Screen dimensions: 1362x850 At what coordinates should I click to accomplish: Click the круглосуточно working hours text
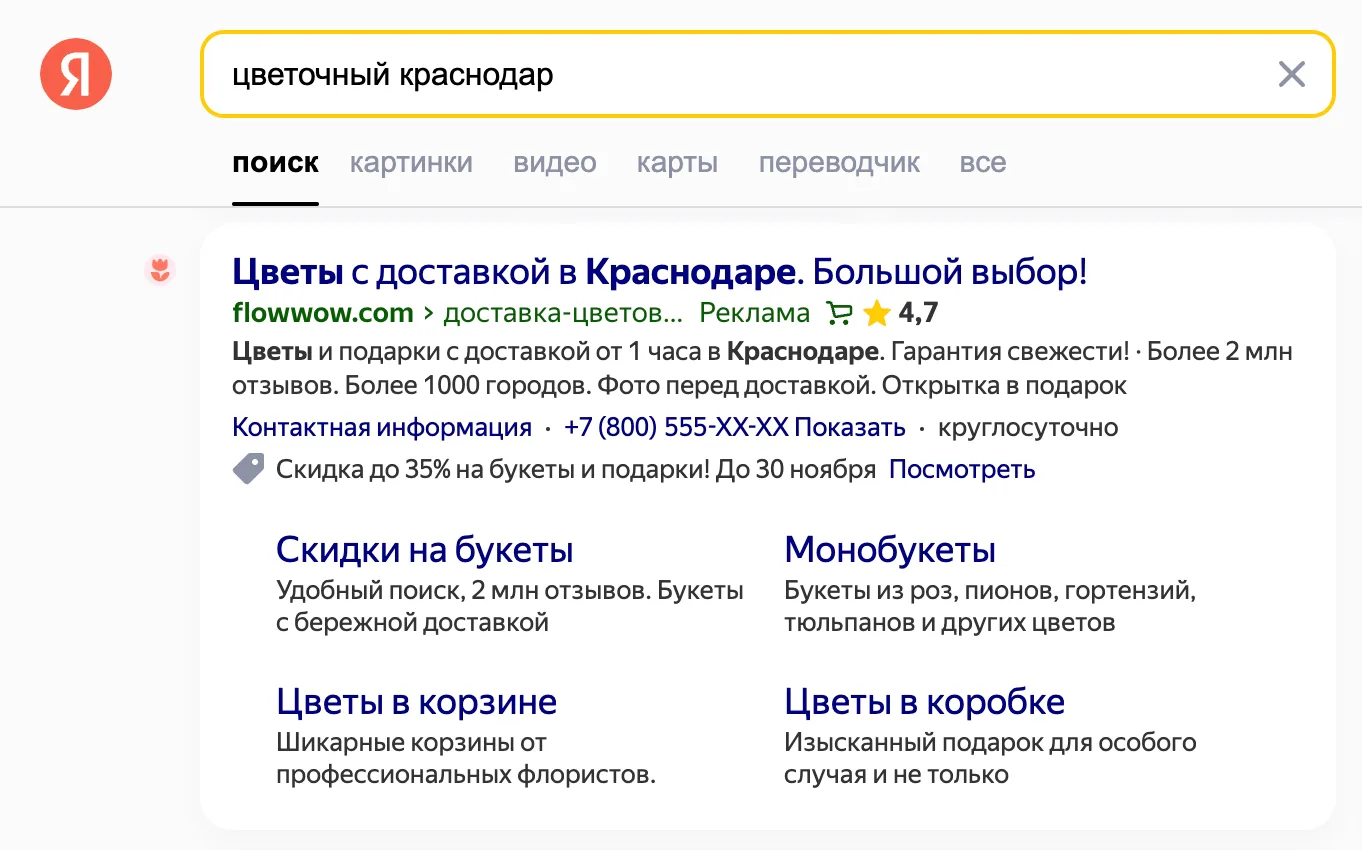1028,428
